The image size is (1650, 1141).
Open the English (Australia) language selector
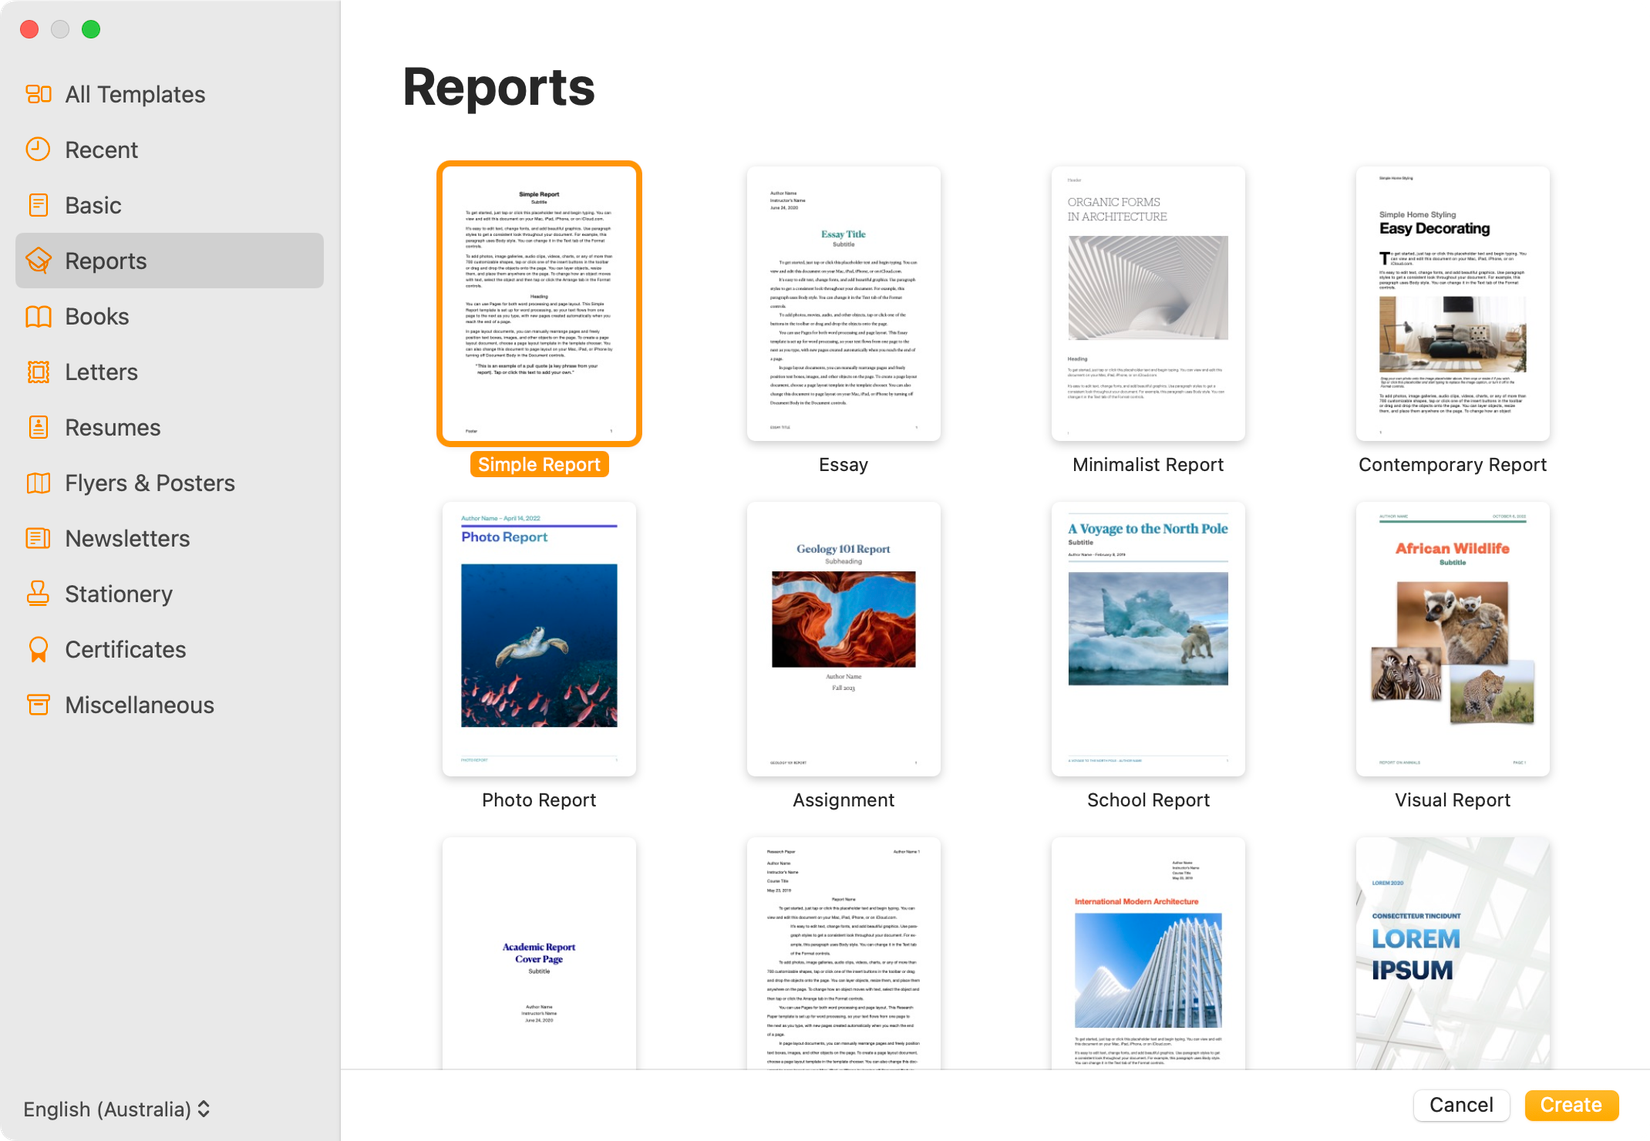[x=115, y=1109]
